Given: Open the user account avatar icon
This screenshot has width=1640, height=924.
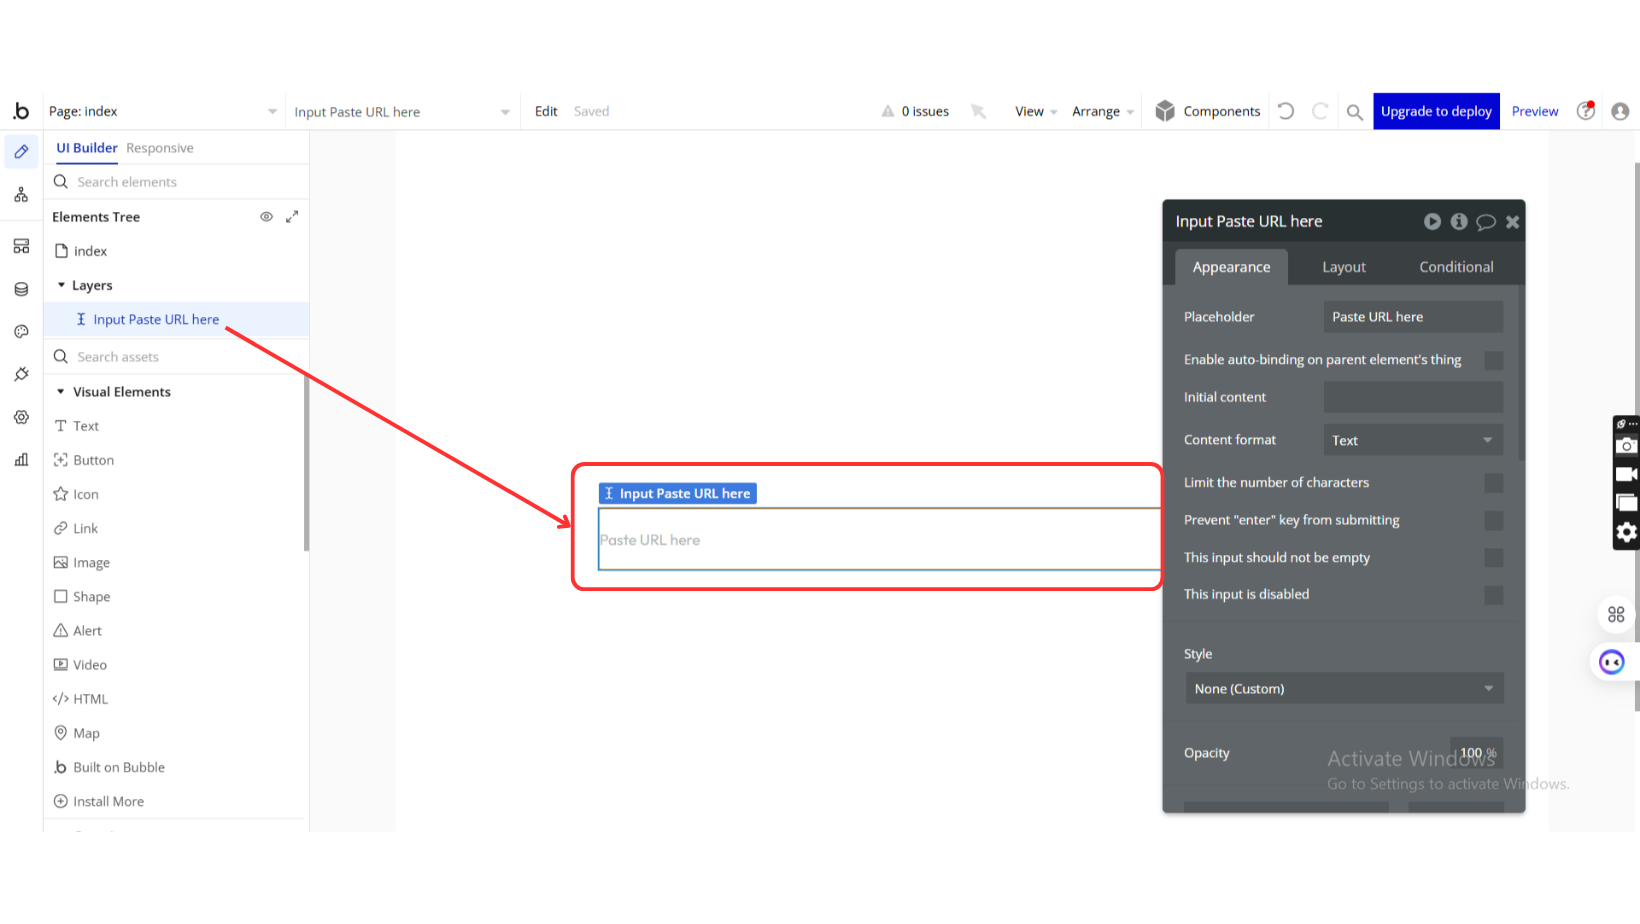Looking at the screenshot, I should click(1620, 111).
